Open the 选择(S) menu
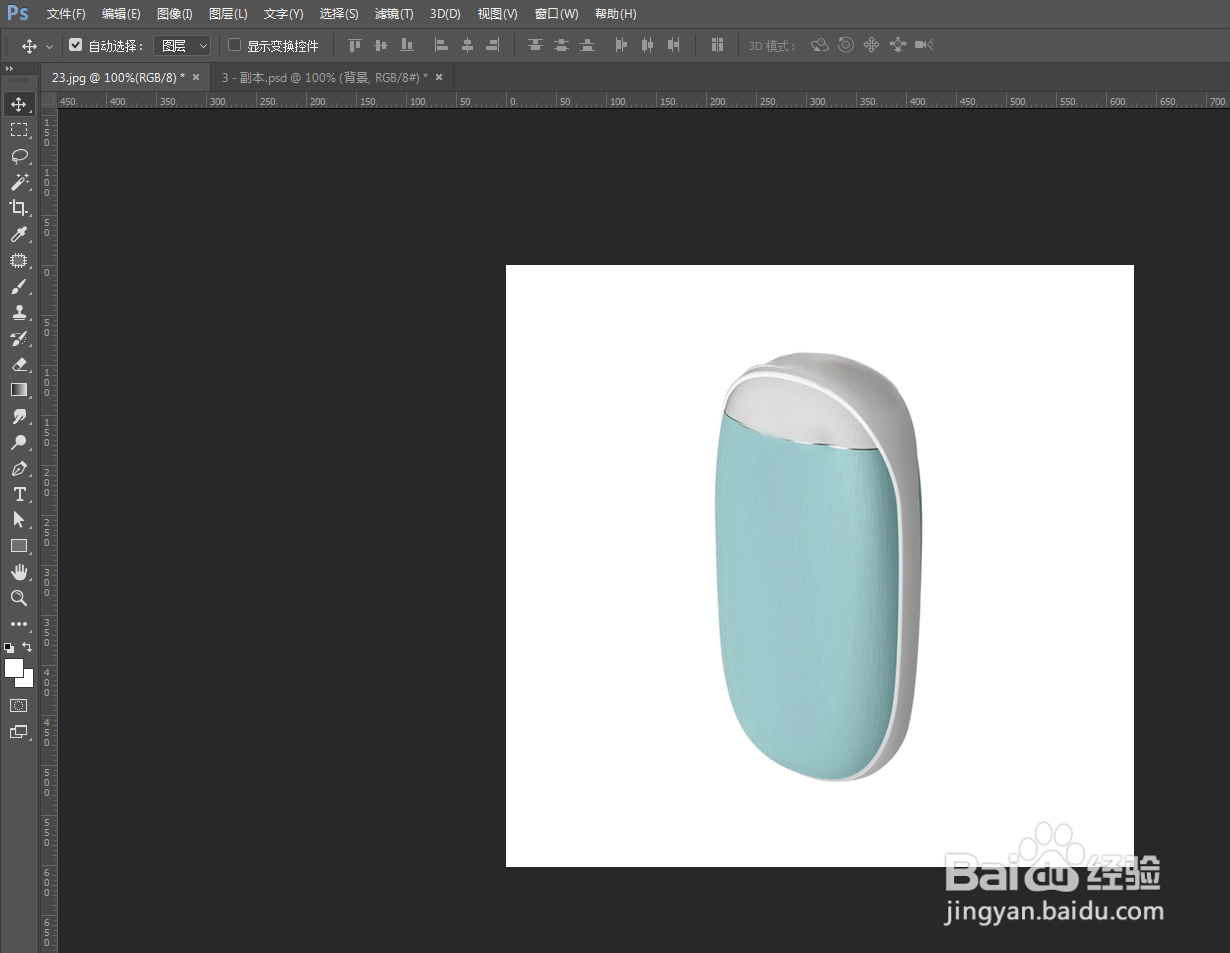The height and width of the screenshot is (953, 1230). tap(339, 14)
